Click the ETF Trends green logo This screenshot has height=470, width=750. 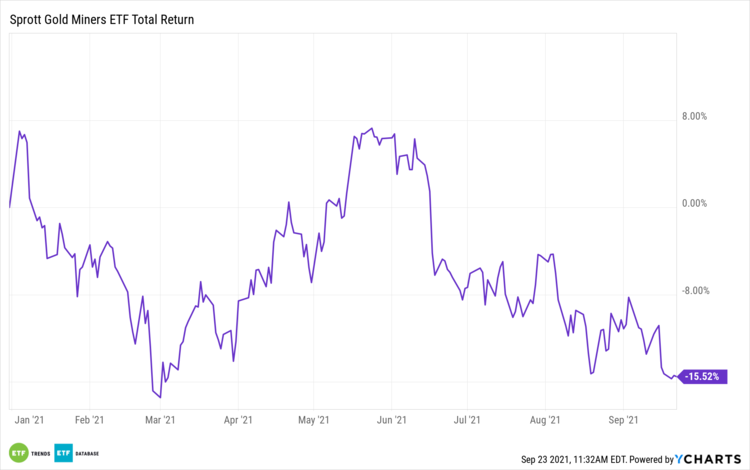click(x=17, y=453)
